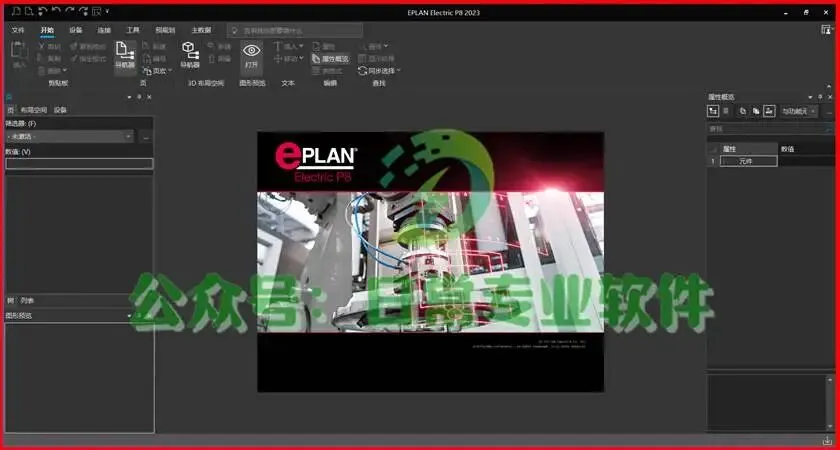Select the 开始 (Home) ribbon tab

(x=47, y=30)
